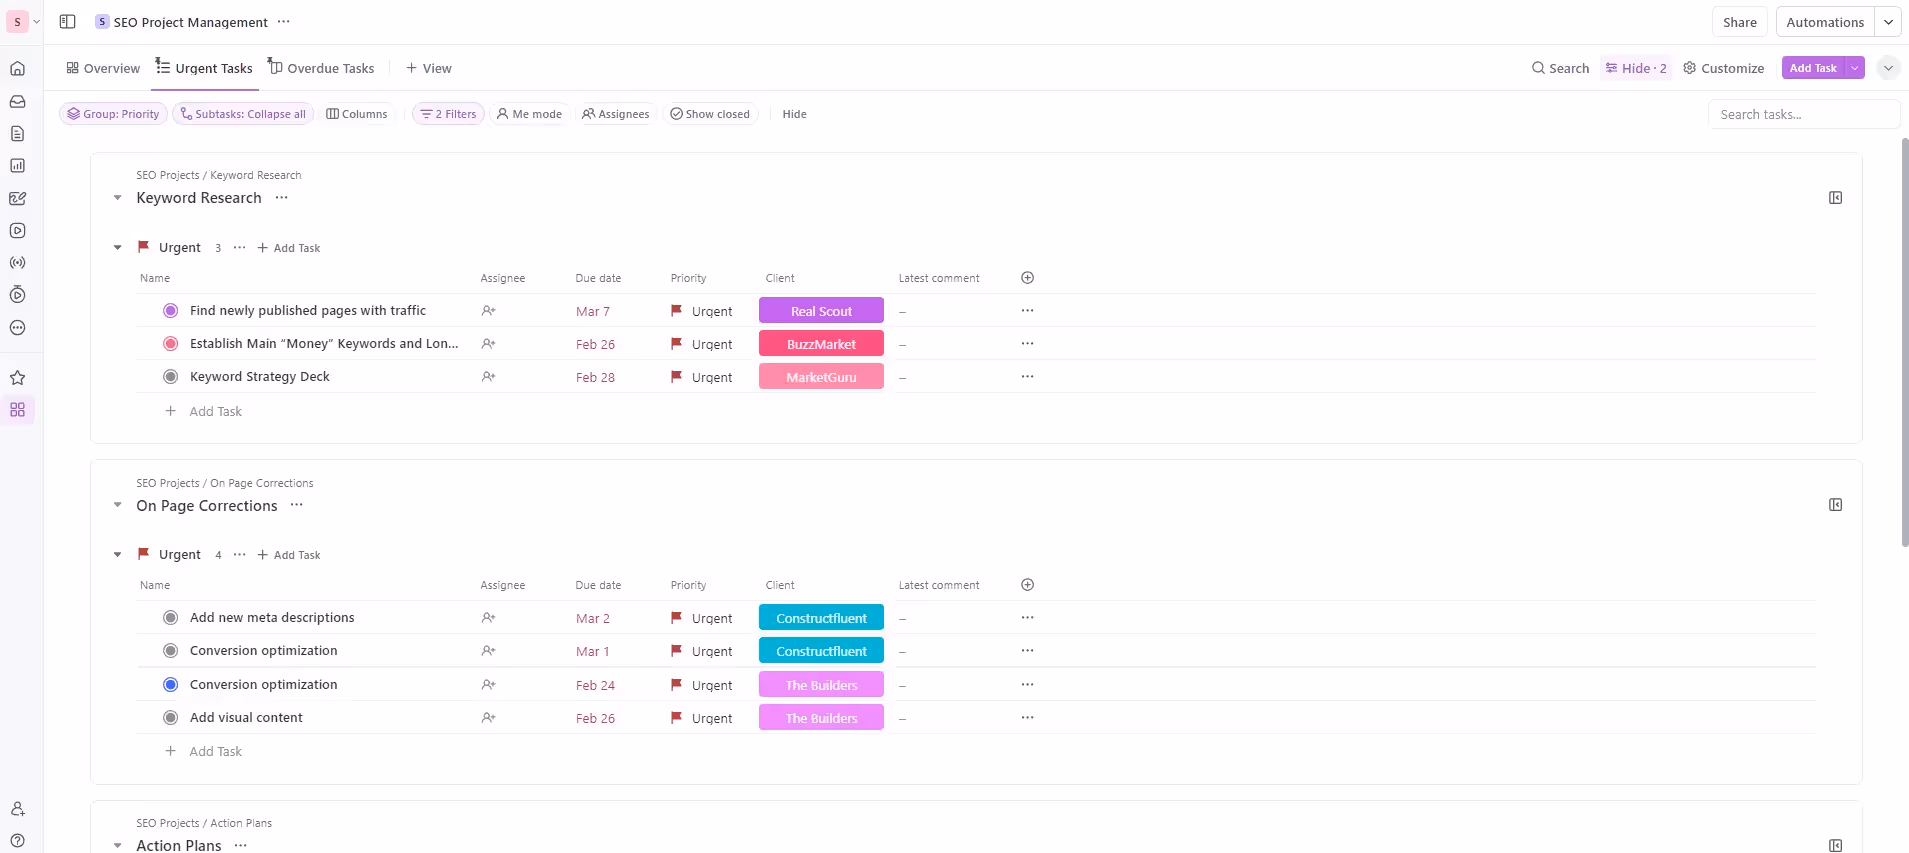
Task: Click the Real Scout client label
Action: pyautogui.click(x=821, y=311)
